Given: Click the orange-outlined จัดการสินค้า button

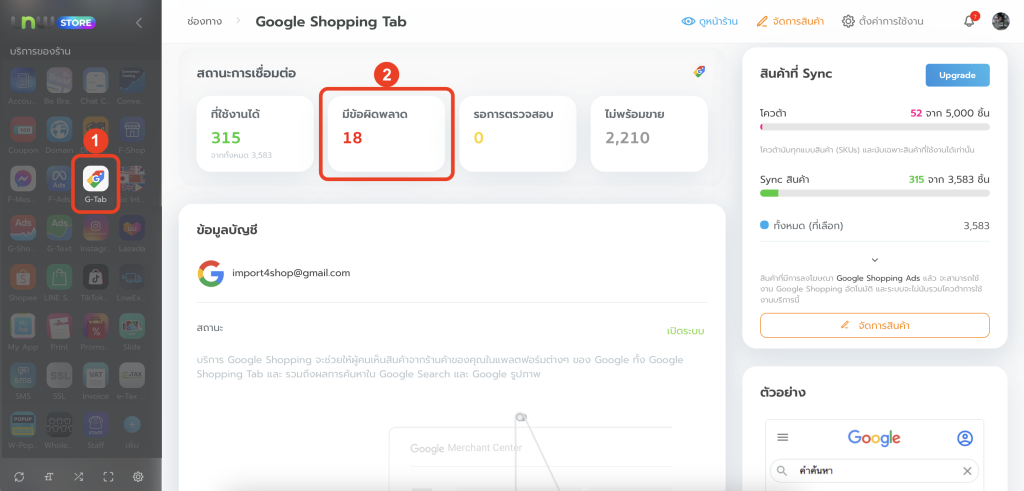Looking at the screenshot, I should coord(875,325).
